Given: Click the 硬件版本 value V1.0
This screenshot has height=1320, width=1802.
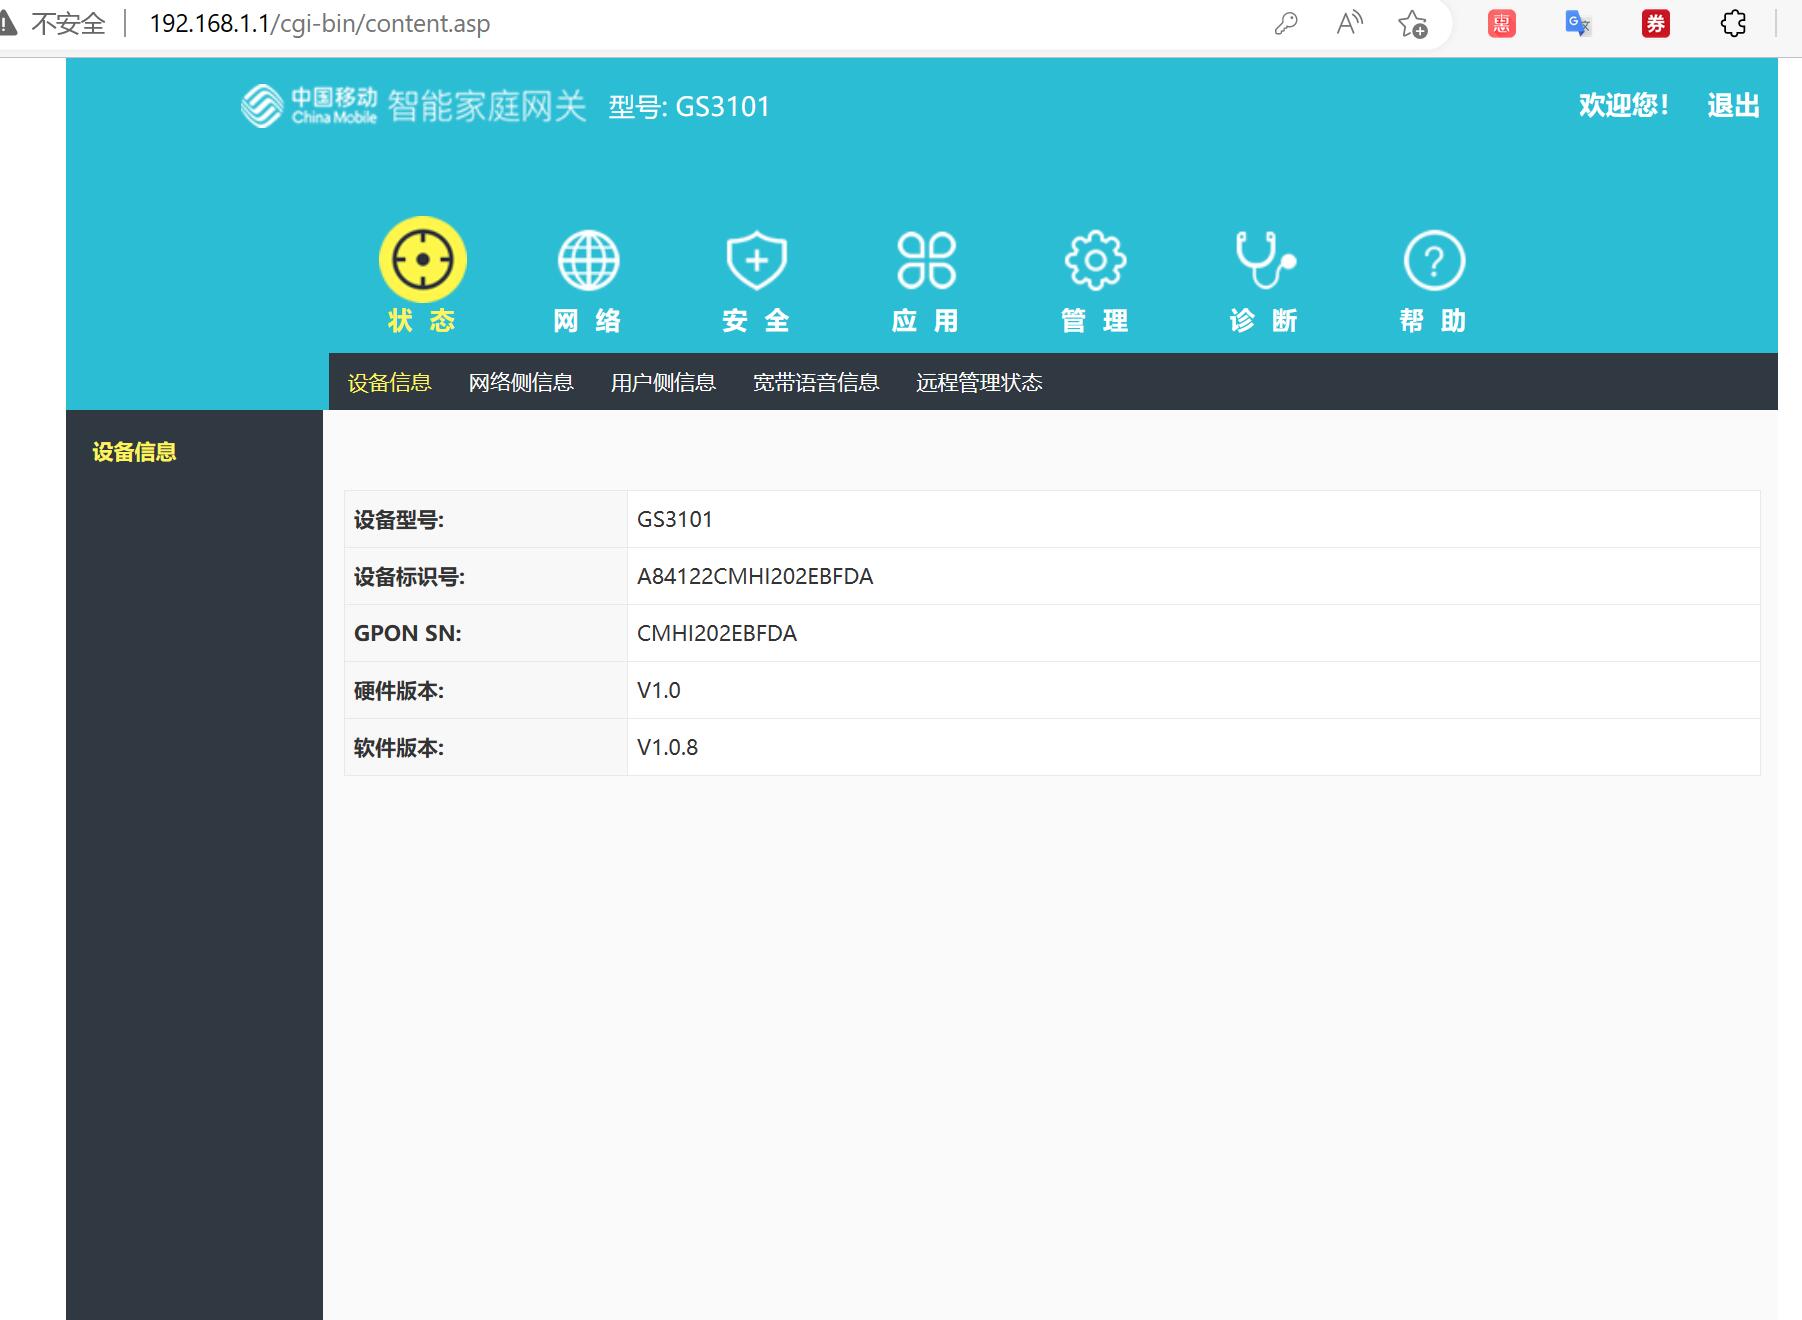Looking at the screenshot, I should [x=659, y=690].
